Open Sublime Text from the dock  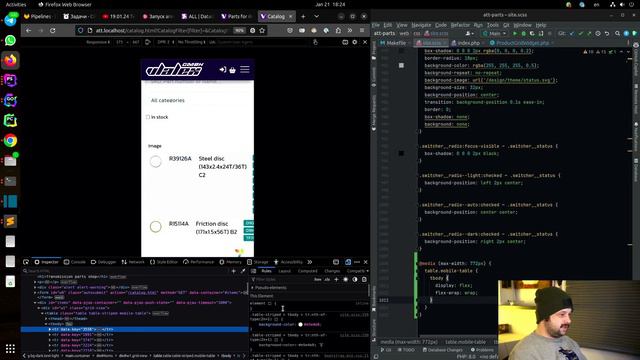coord(10,221)
